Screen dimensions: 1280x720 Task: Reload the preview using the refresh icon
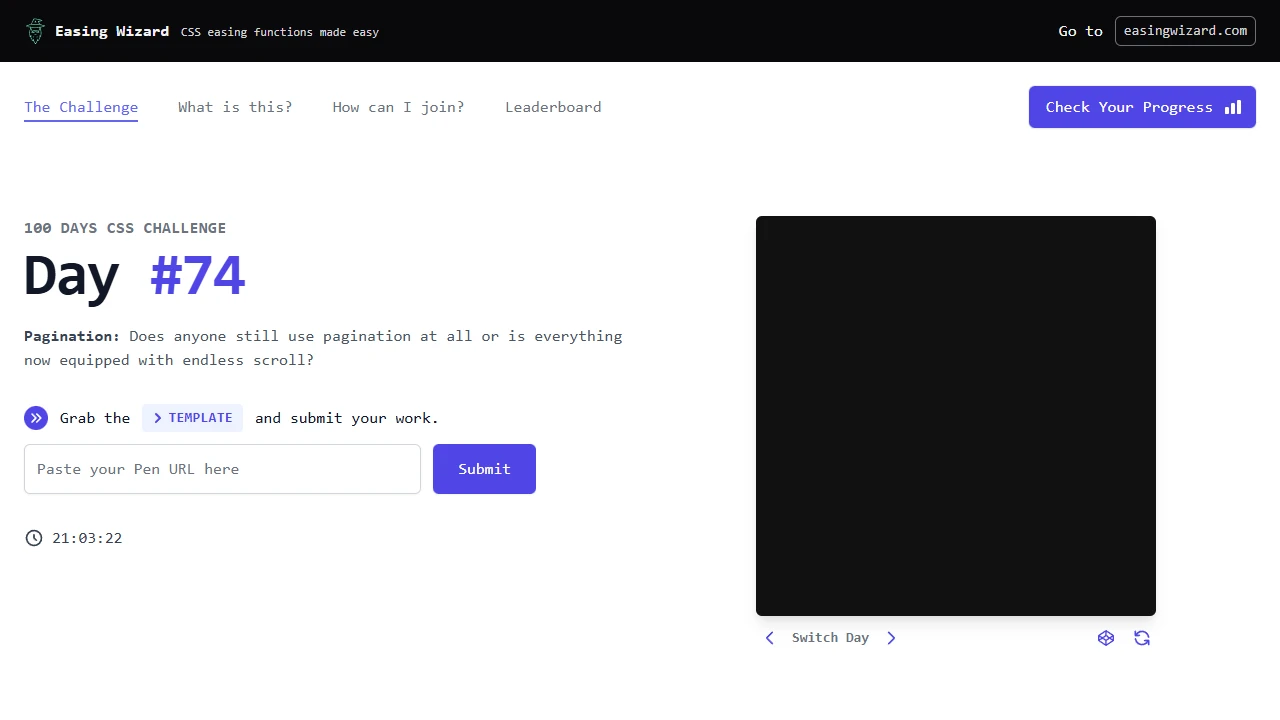tap(1142, 638)
